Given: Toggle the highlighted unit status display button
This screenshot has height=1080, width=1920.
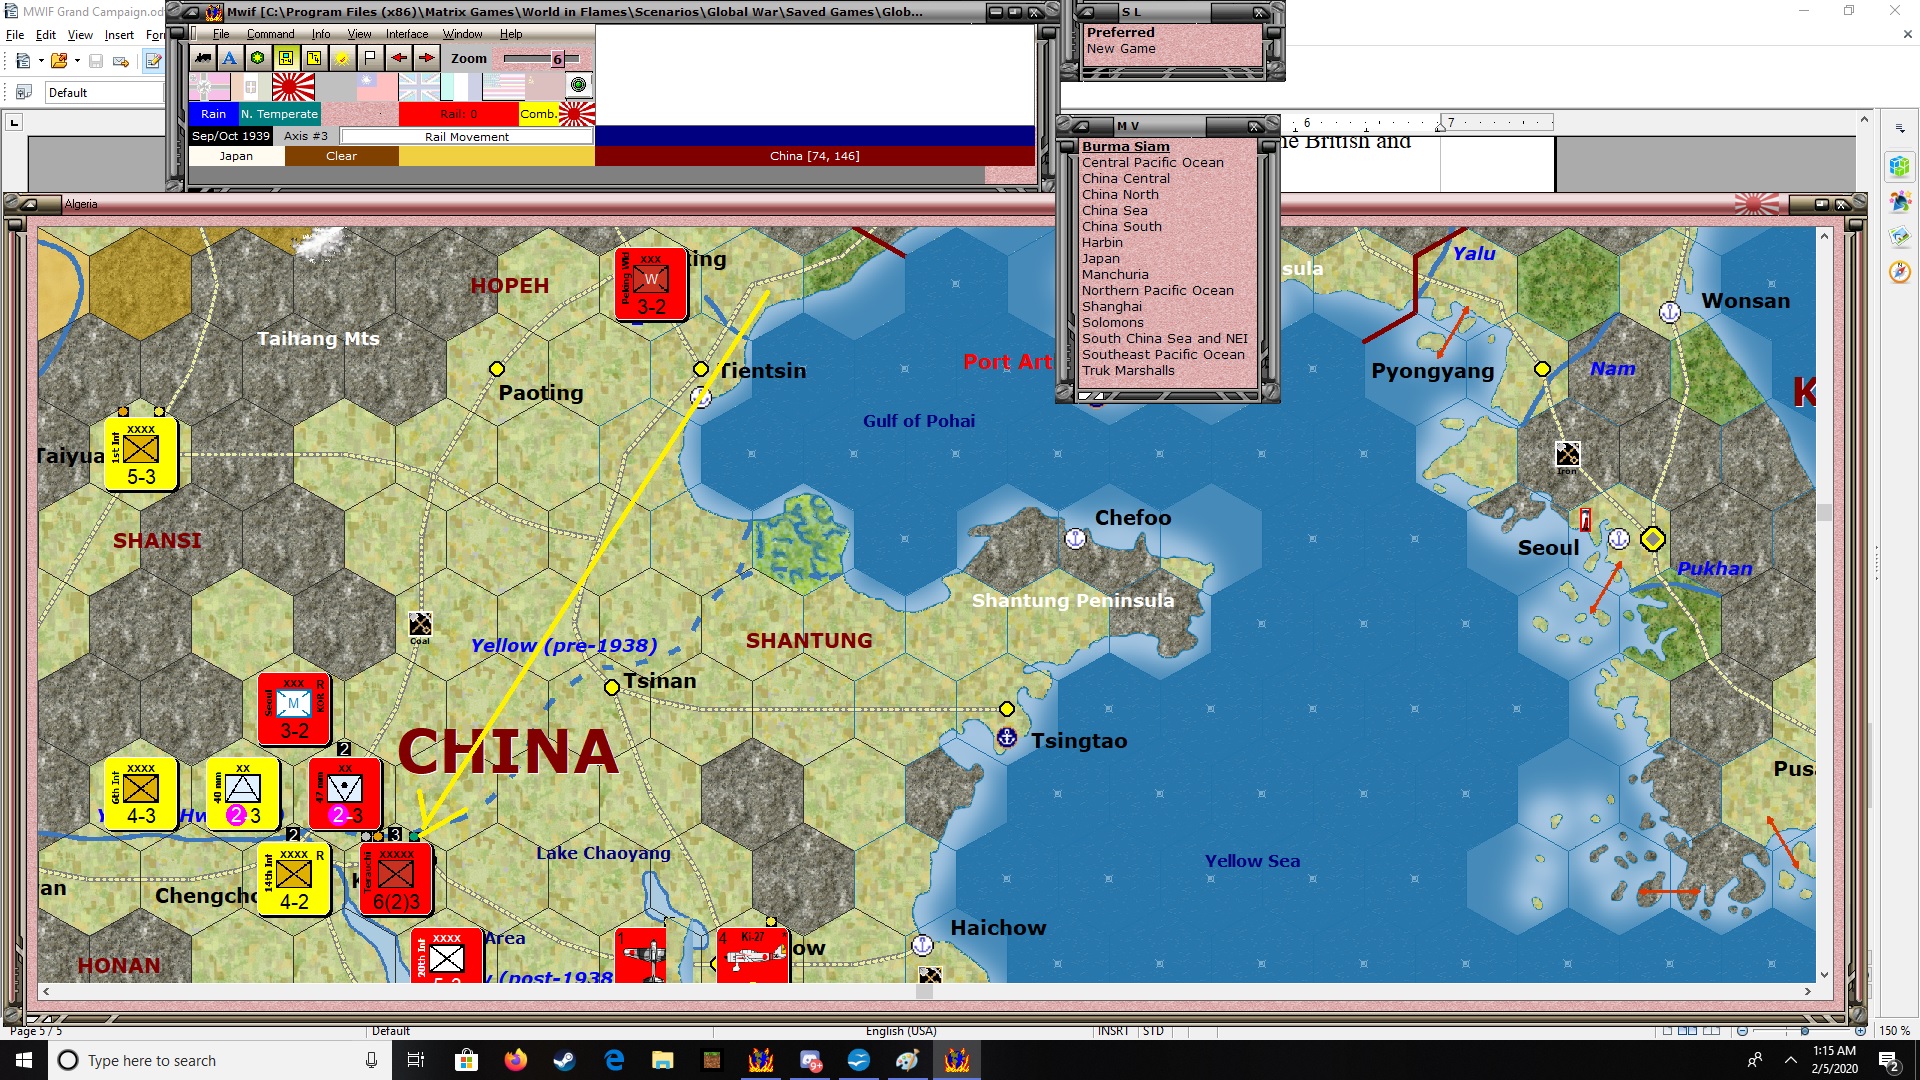Looking at the screenshot, I should [x=286, y=58].
